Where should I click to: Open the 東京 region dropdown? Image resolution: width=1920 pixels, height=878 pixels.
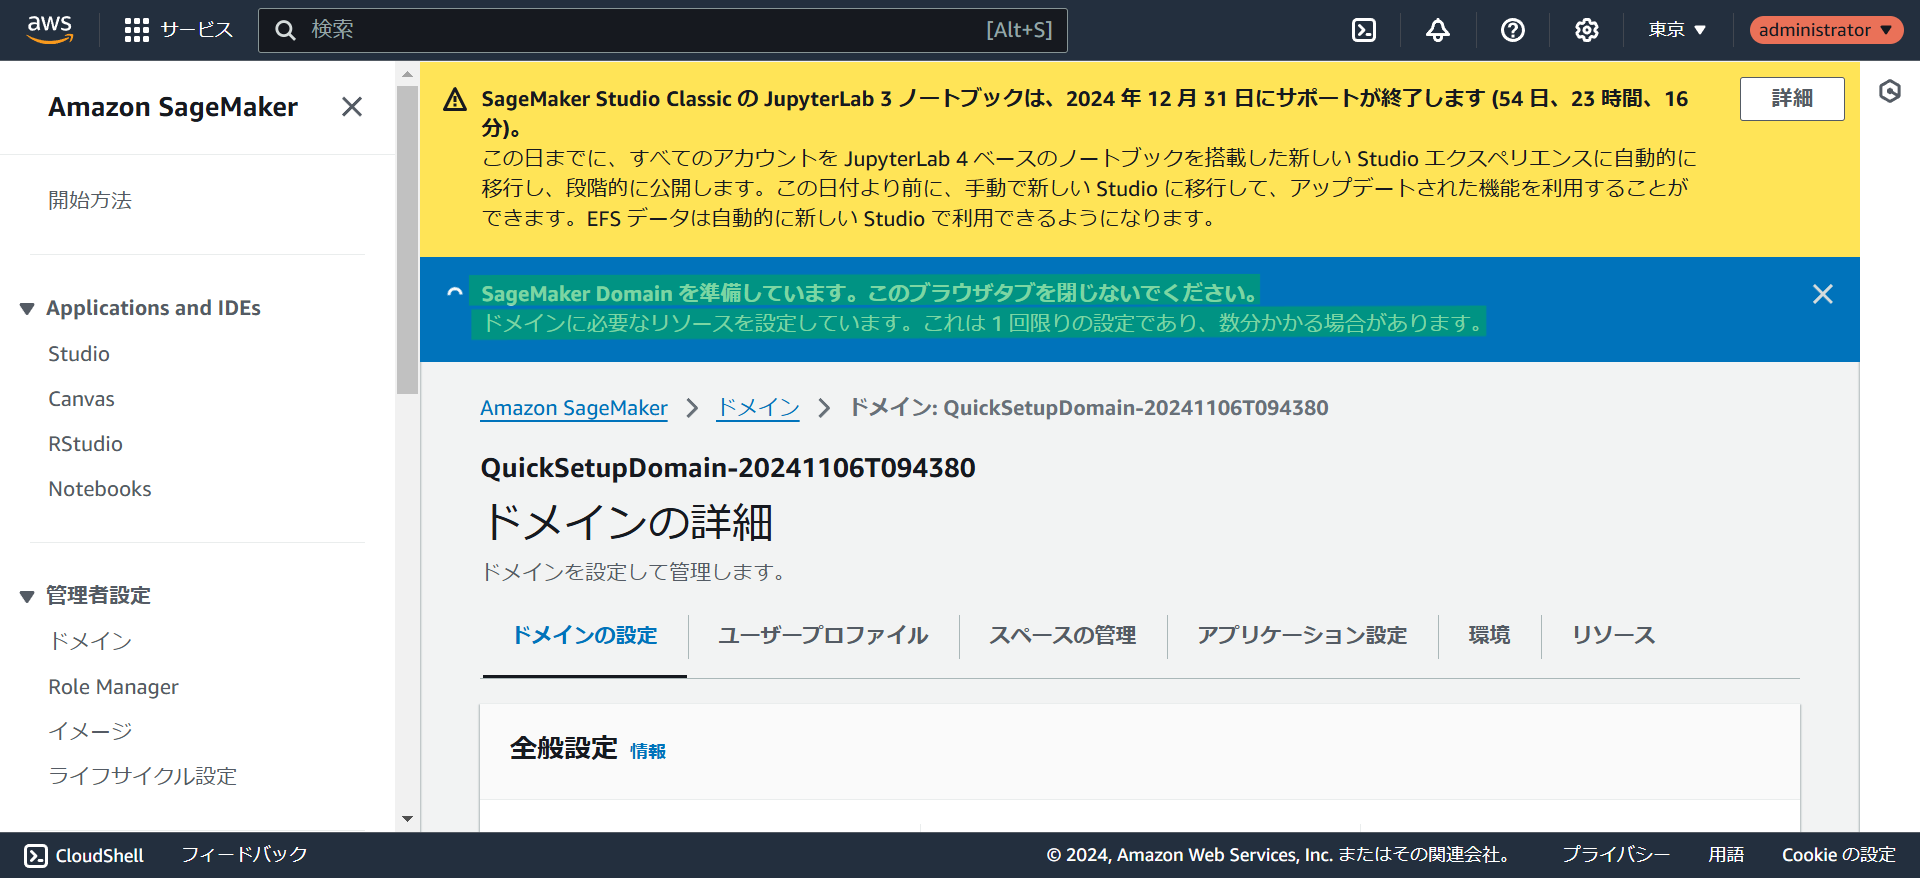tap(1677, 30)
